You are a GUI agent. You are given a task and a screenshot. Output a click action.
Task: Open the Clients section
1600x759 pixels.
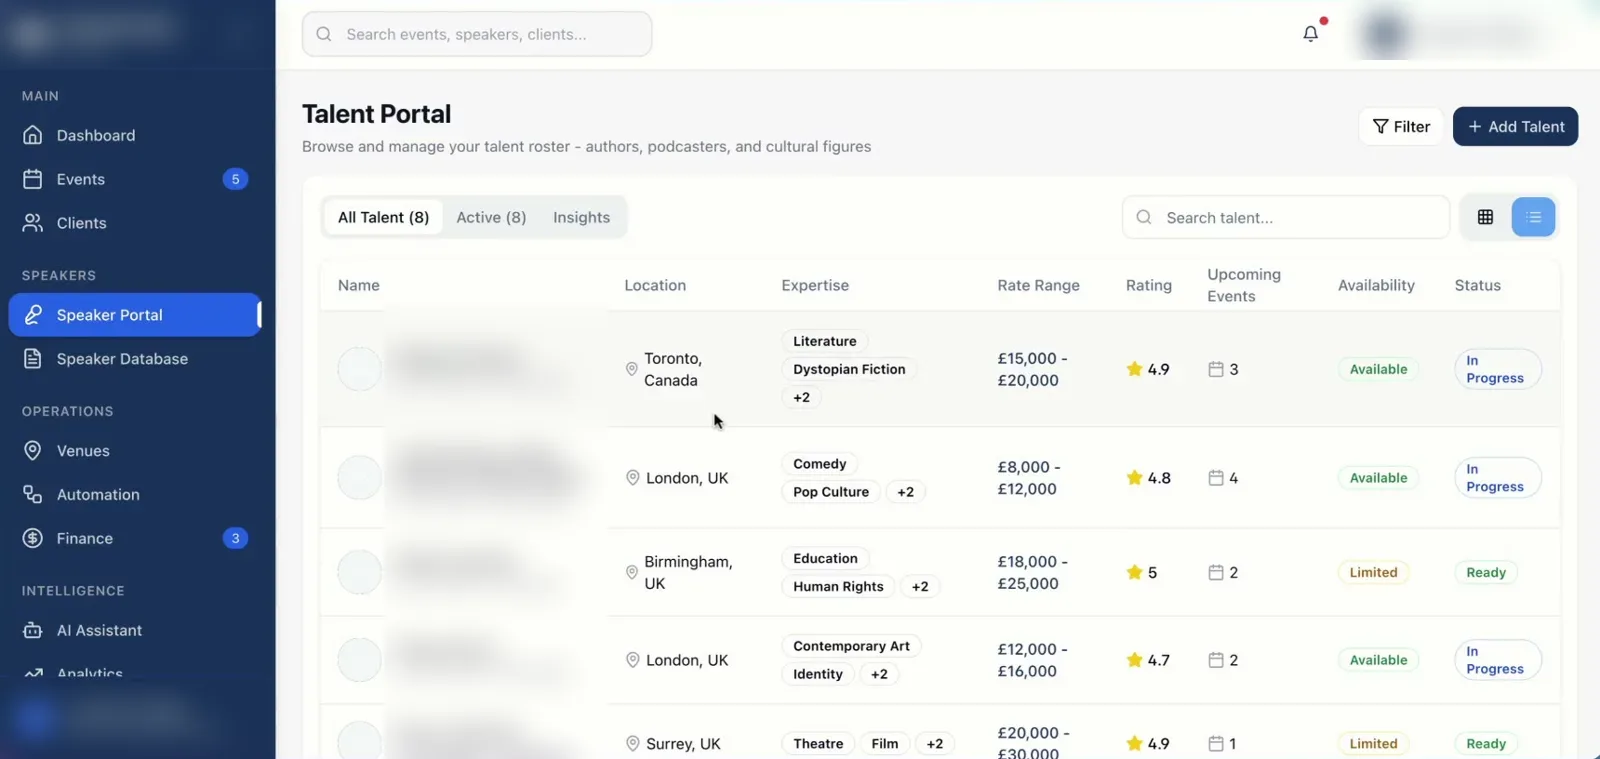point(135,223)
